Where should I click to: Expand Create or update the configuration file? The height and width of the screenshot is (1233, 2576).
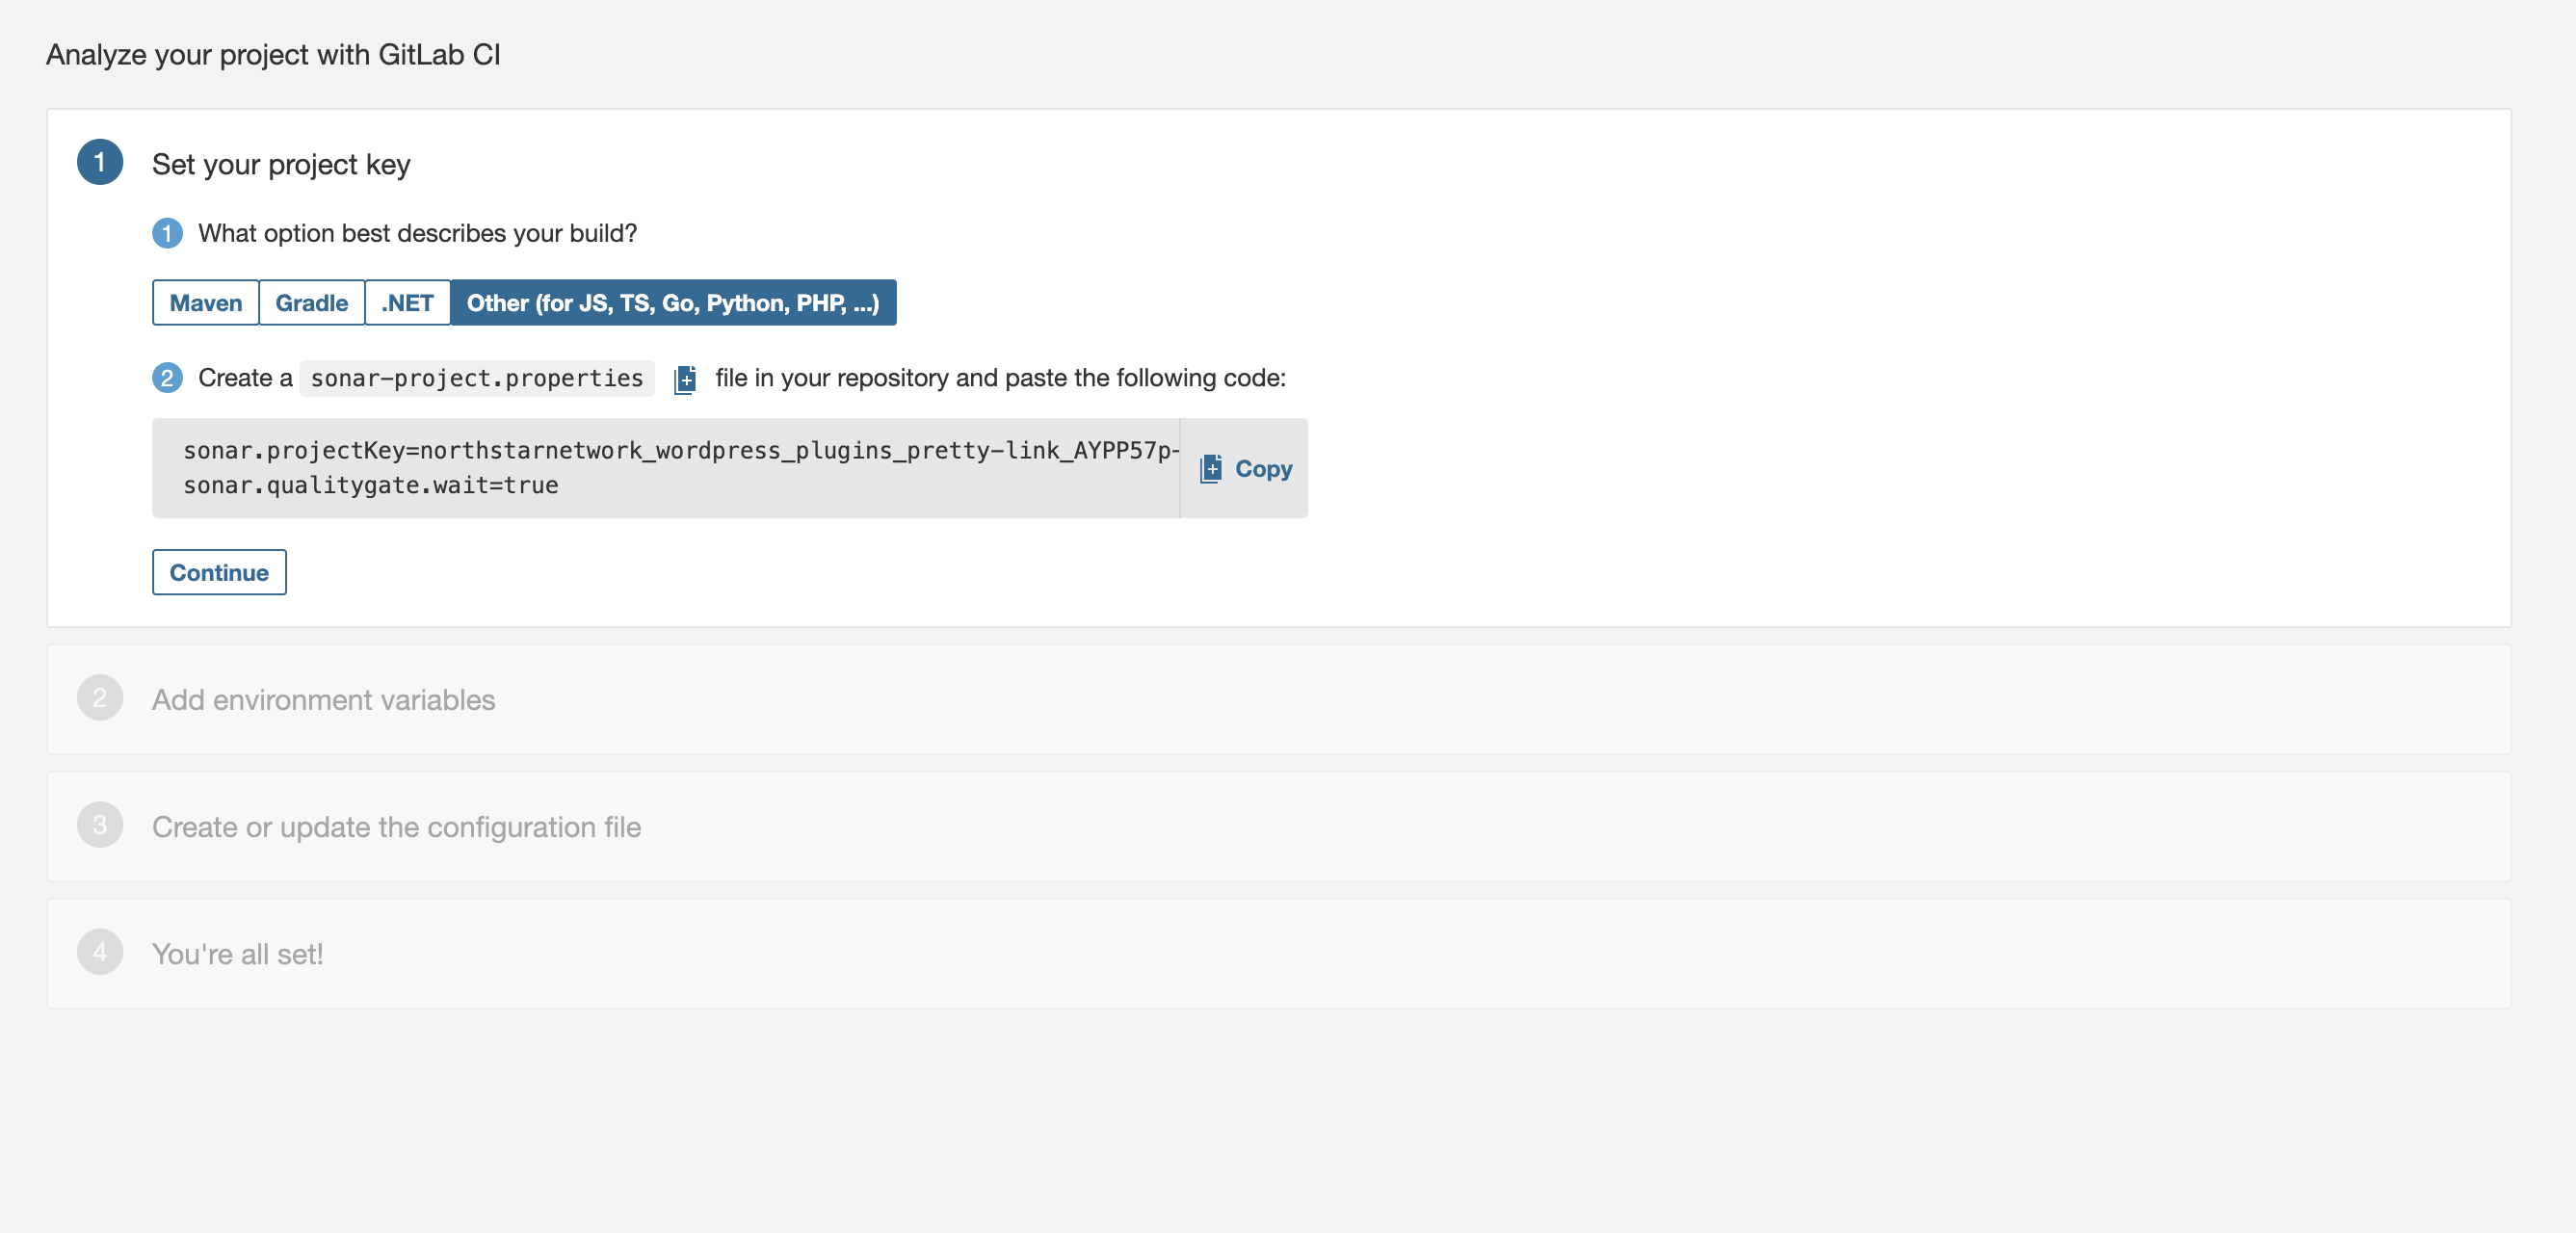point(396,827)
